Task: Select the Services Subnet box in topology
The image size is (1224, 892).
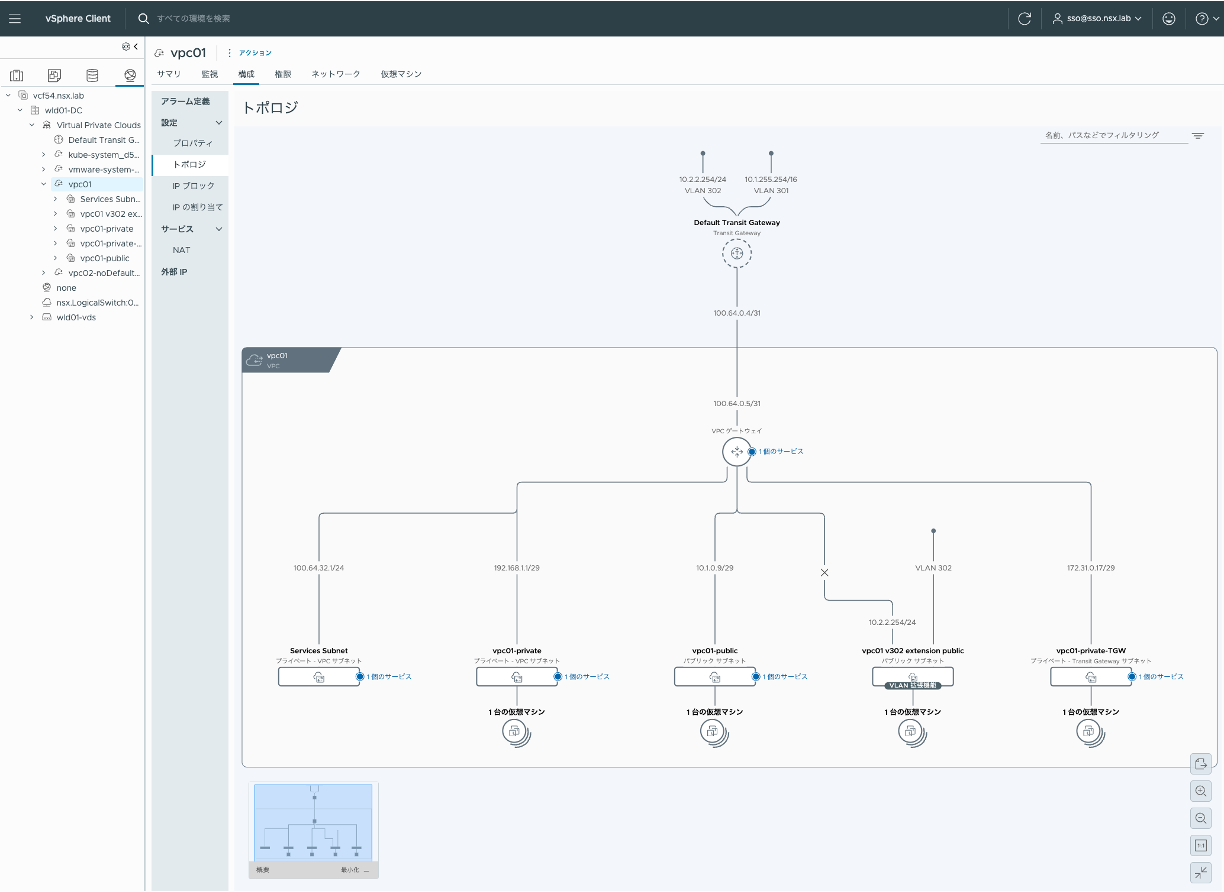Action: (x=319, y=677)
